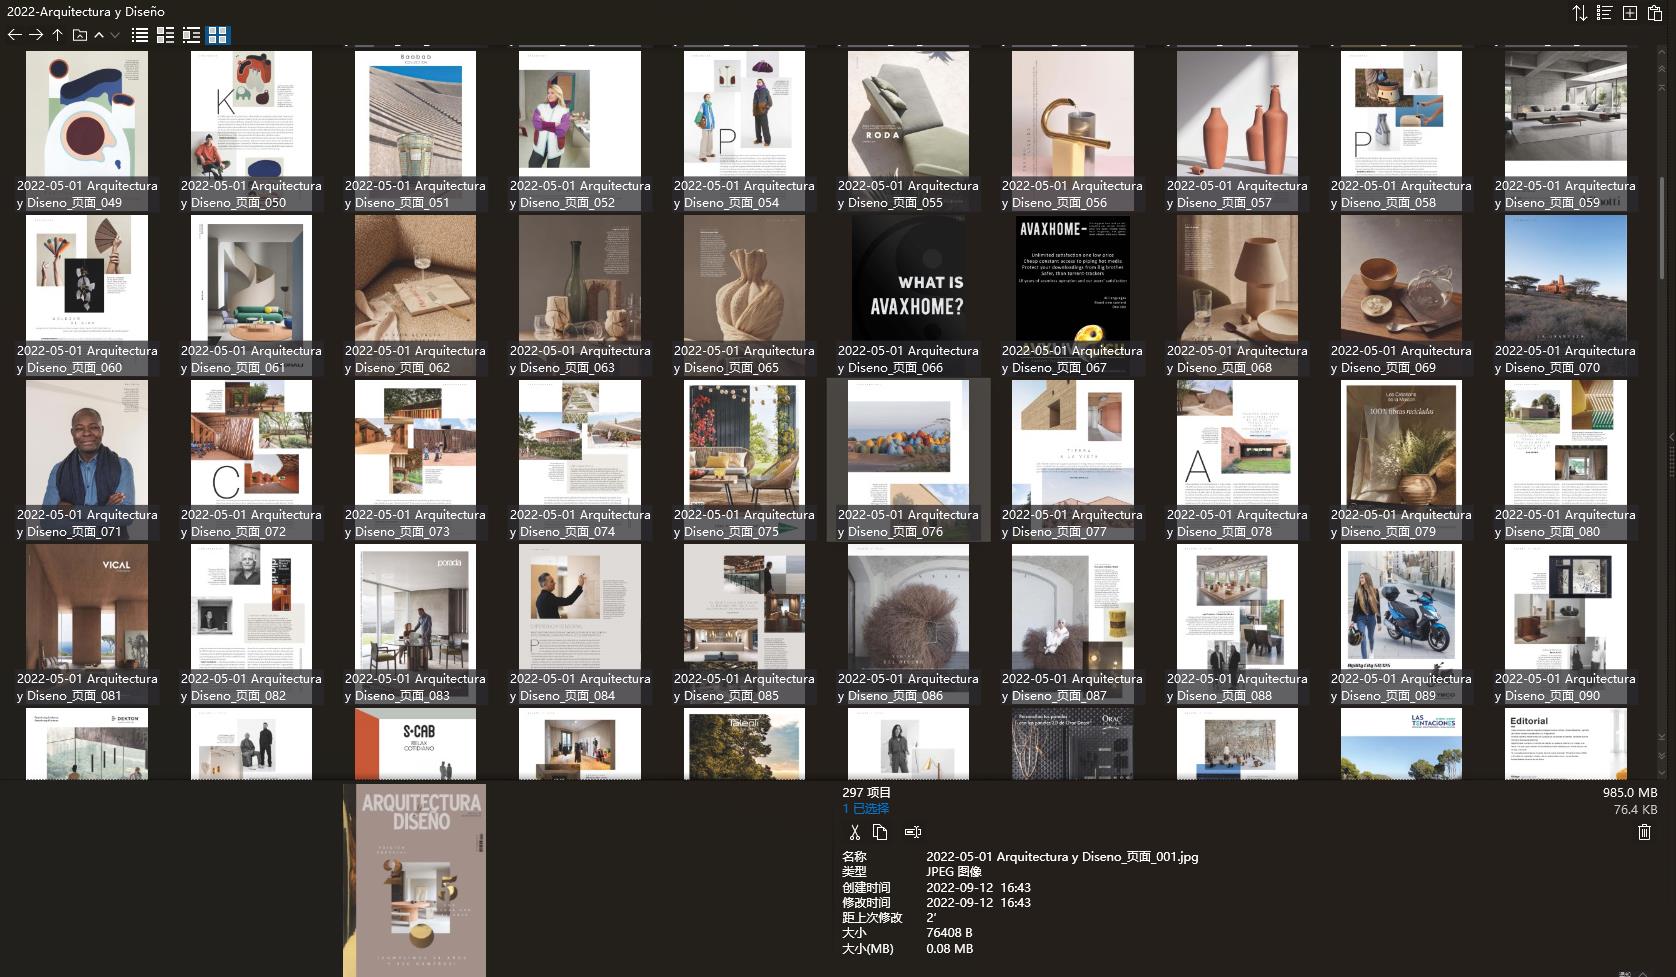Cut the selected image with scissors icon

click(x=855, y=832)
